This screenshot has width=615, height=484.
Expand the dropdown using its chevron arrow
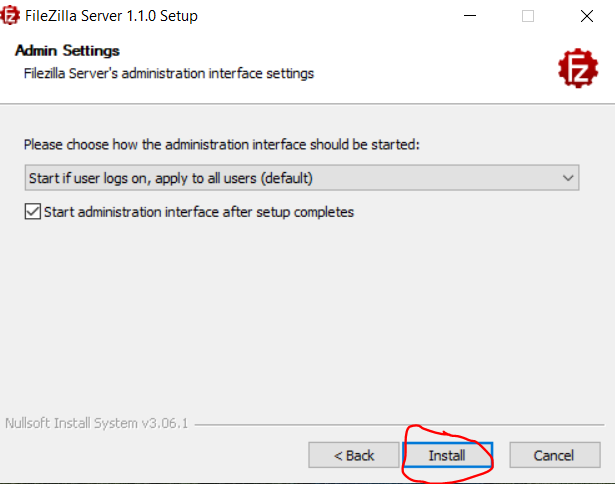[569, 178]
